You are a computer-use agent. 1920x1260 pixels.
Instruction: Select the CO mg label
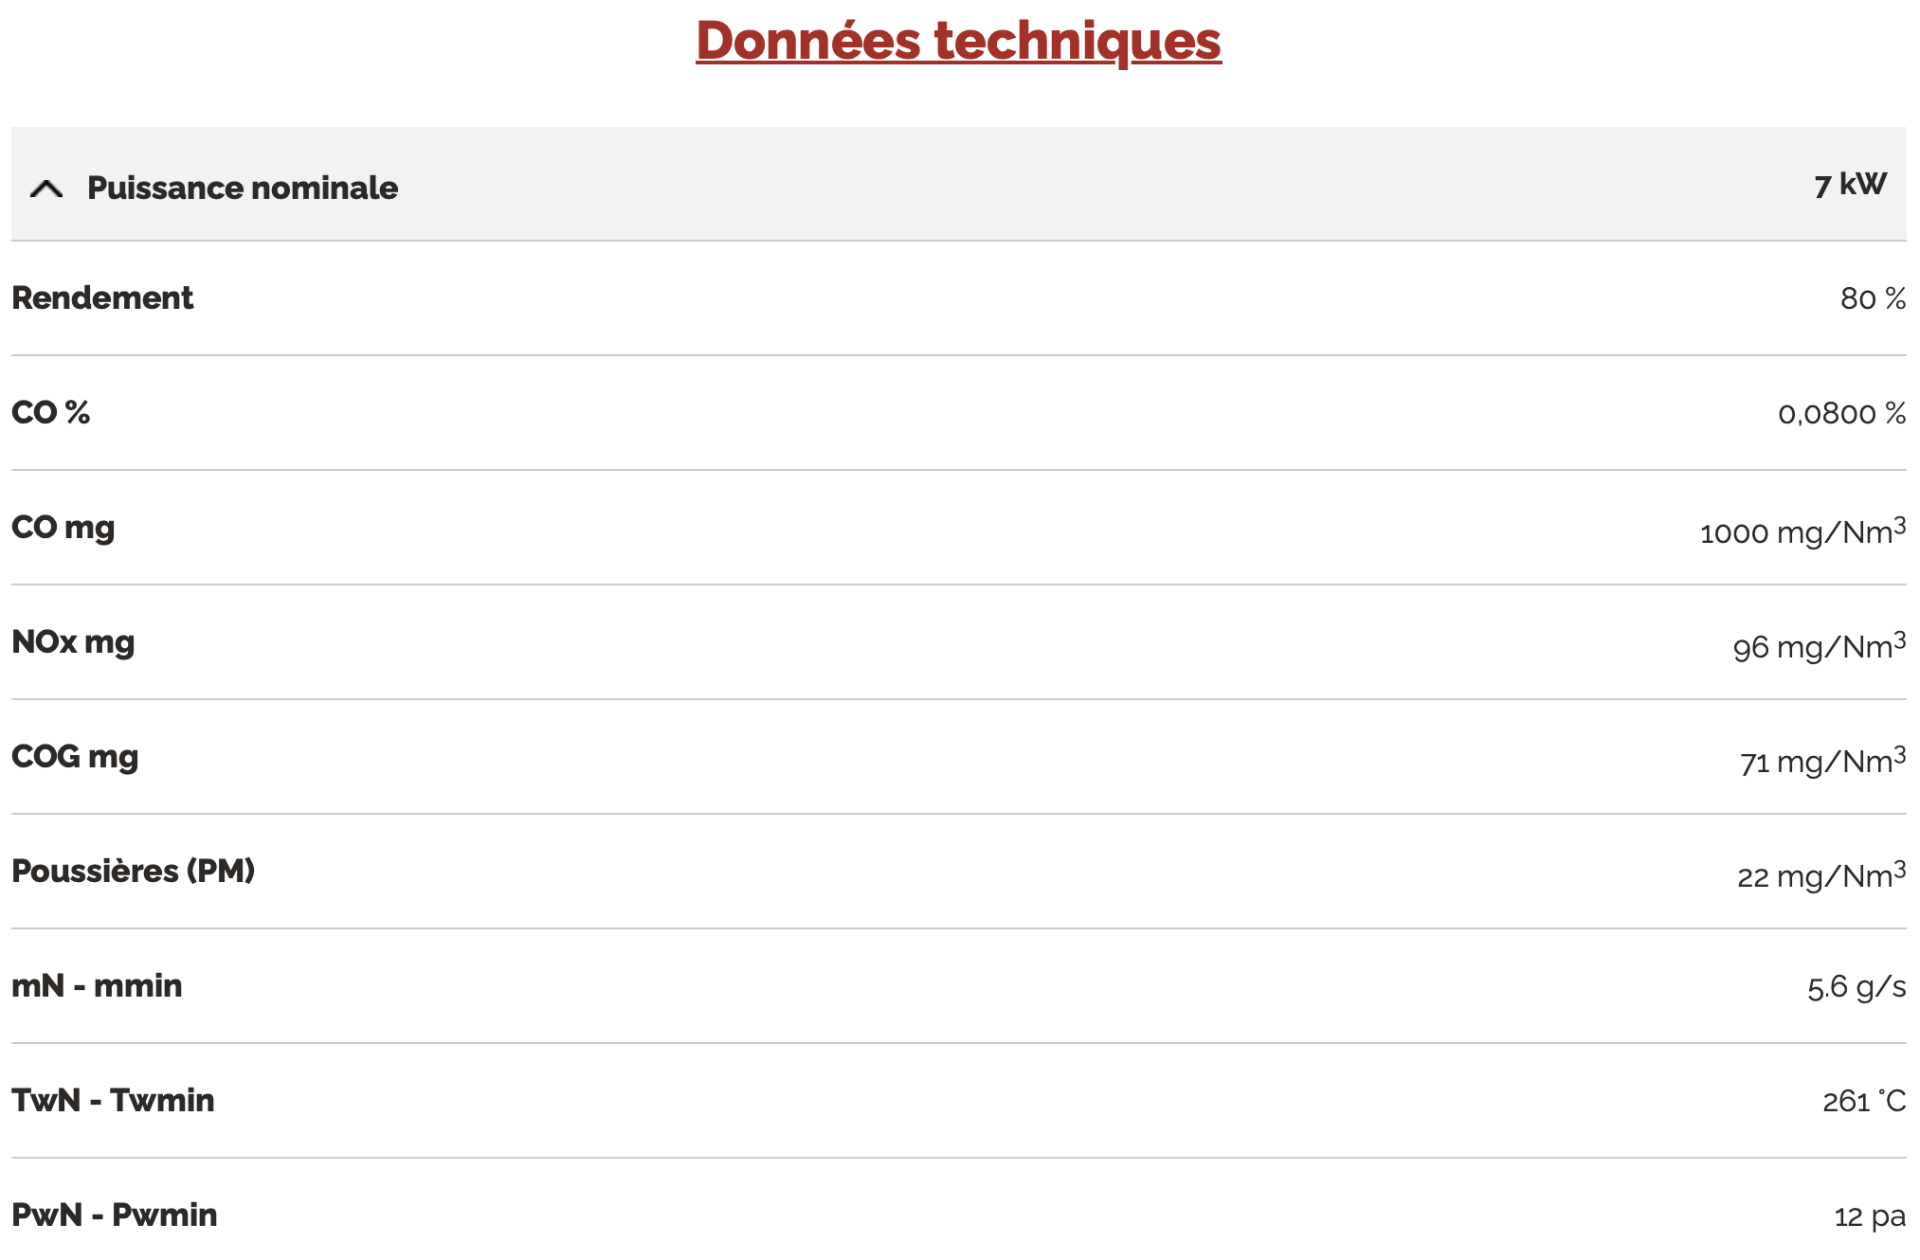tap(63, 528)
